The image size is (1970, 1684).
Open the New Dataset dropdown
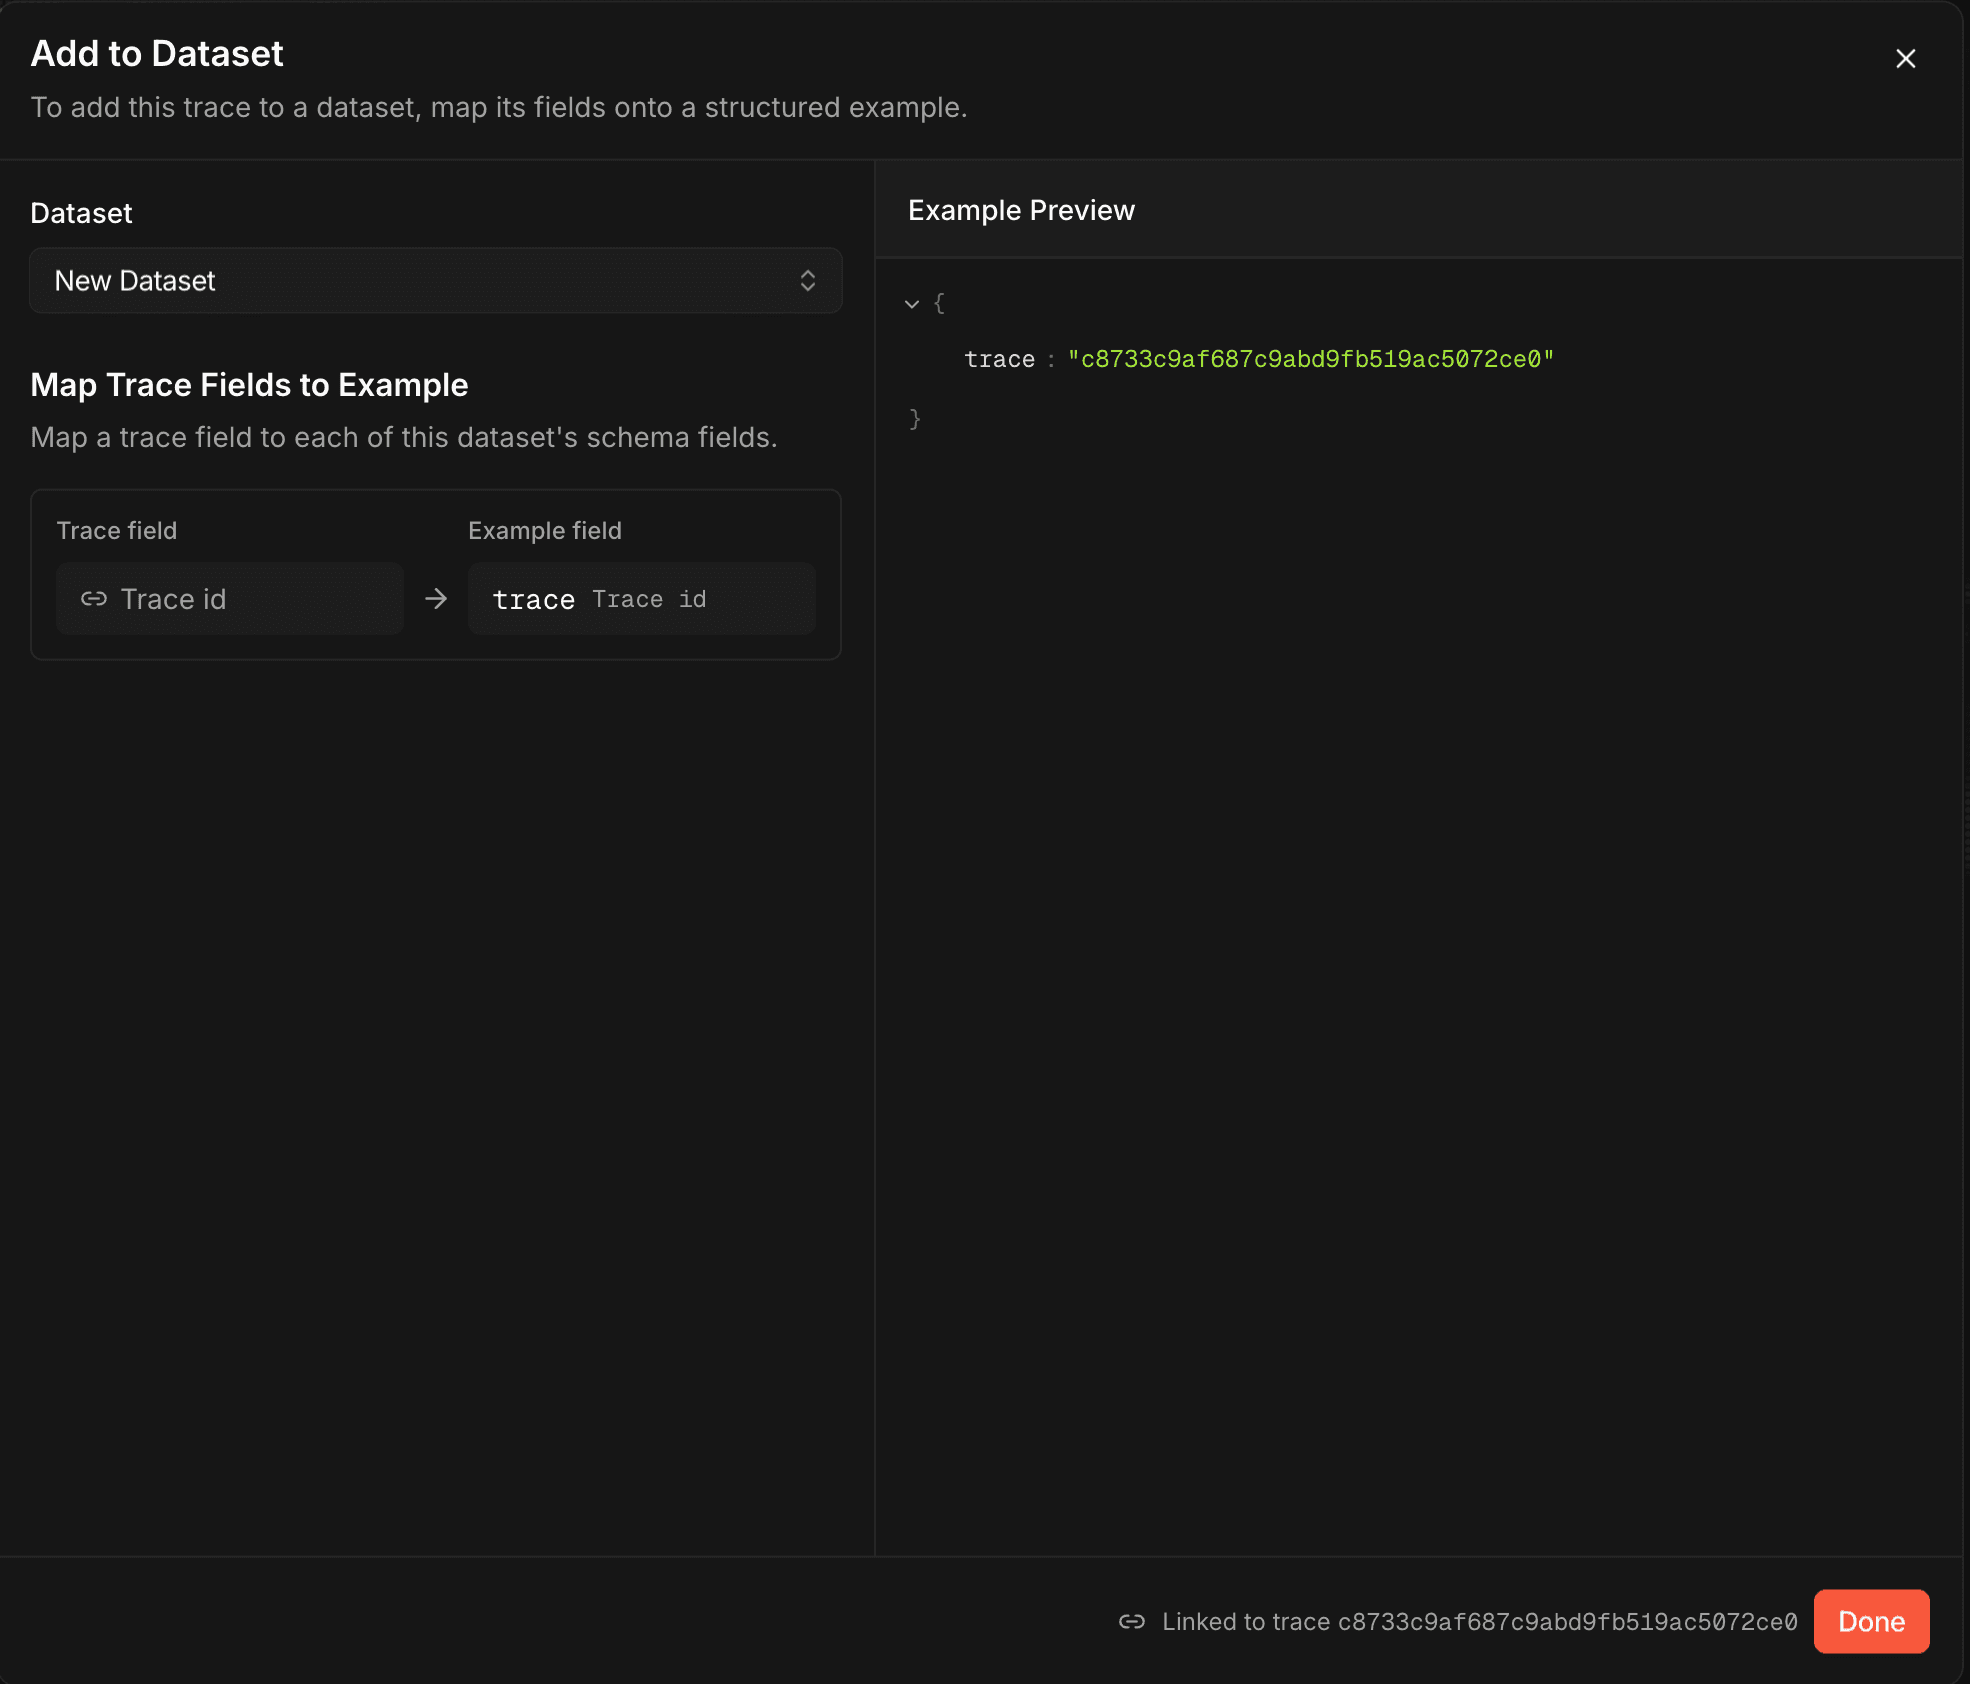[436, 281]
